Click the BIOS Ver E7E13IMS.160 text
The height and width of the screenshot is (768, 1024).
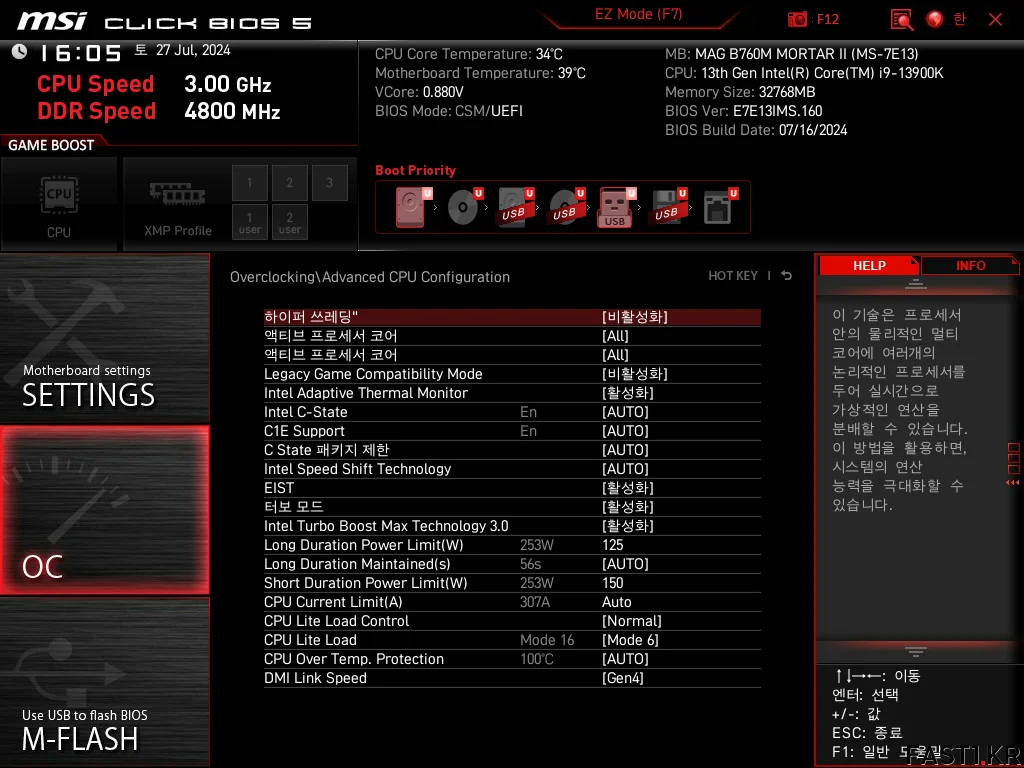[x=743, y=111]
